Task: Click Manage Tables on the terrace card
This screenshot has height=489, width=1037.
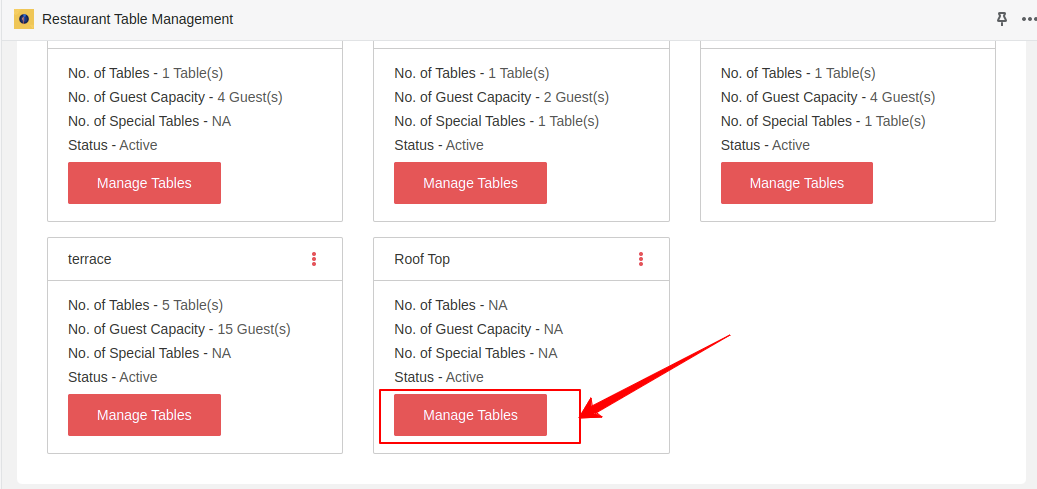Action: 144,415
